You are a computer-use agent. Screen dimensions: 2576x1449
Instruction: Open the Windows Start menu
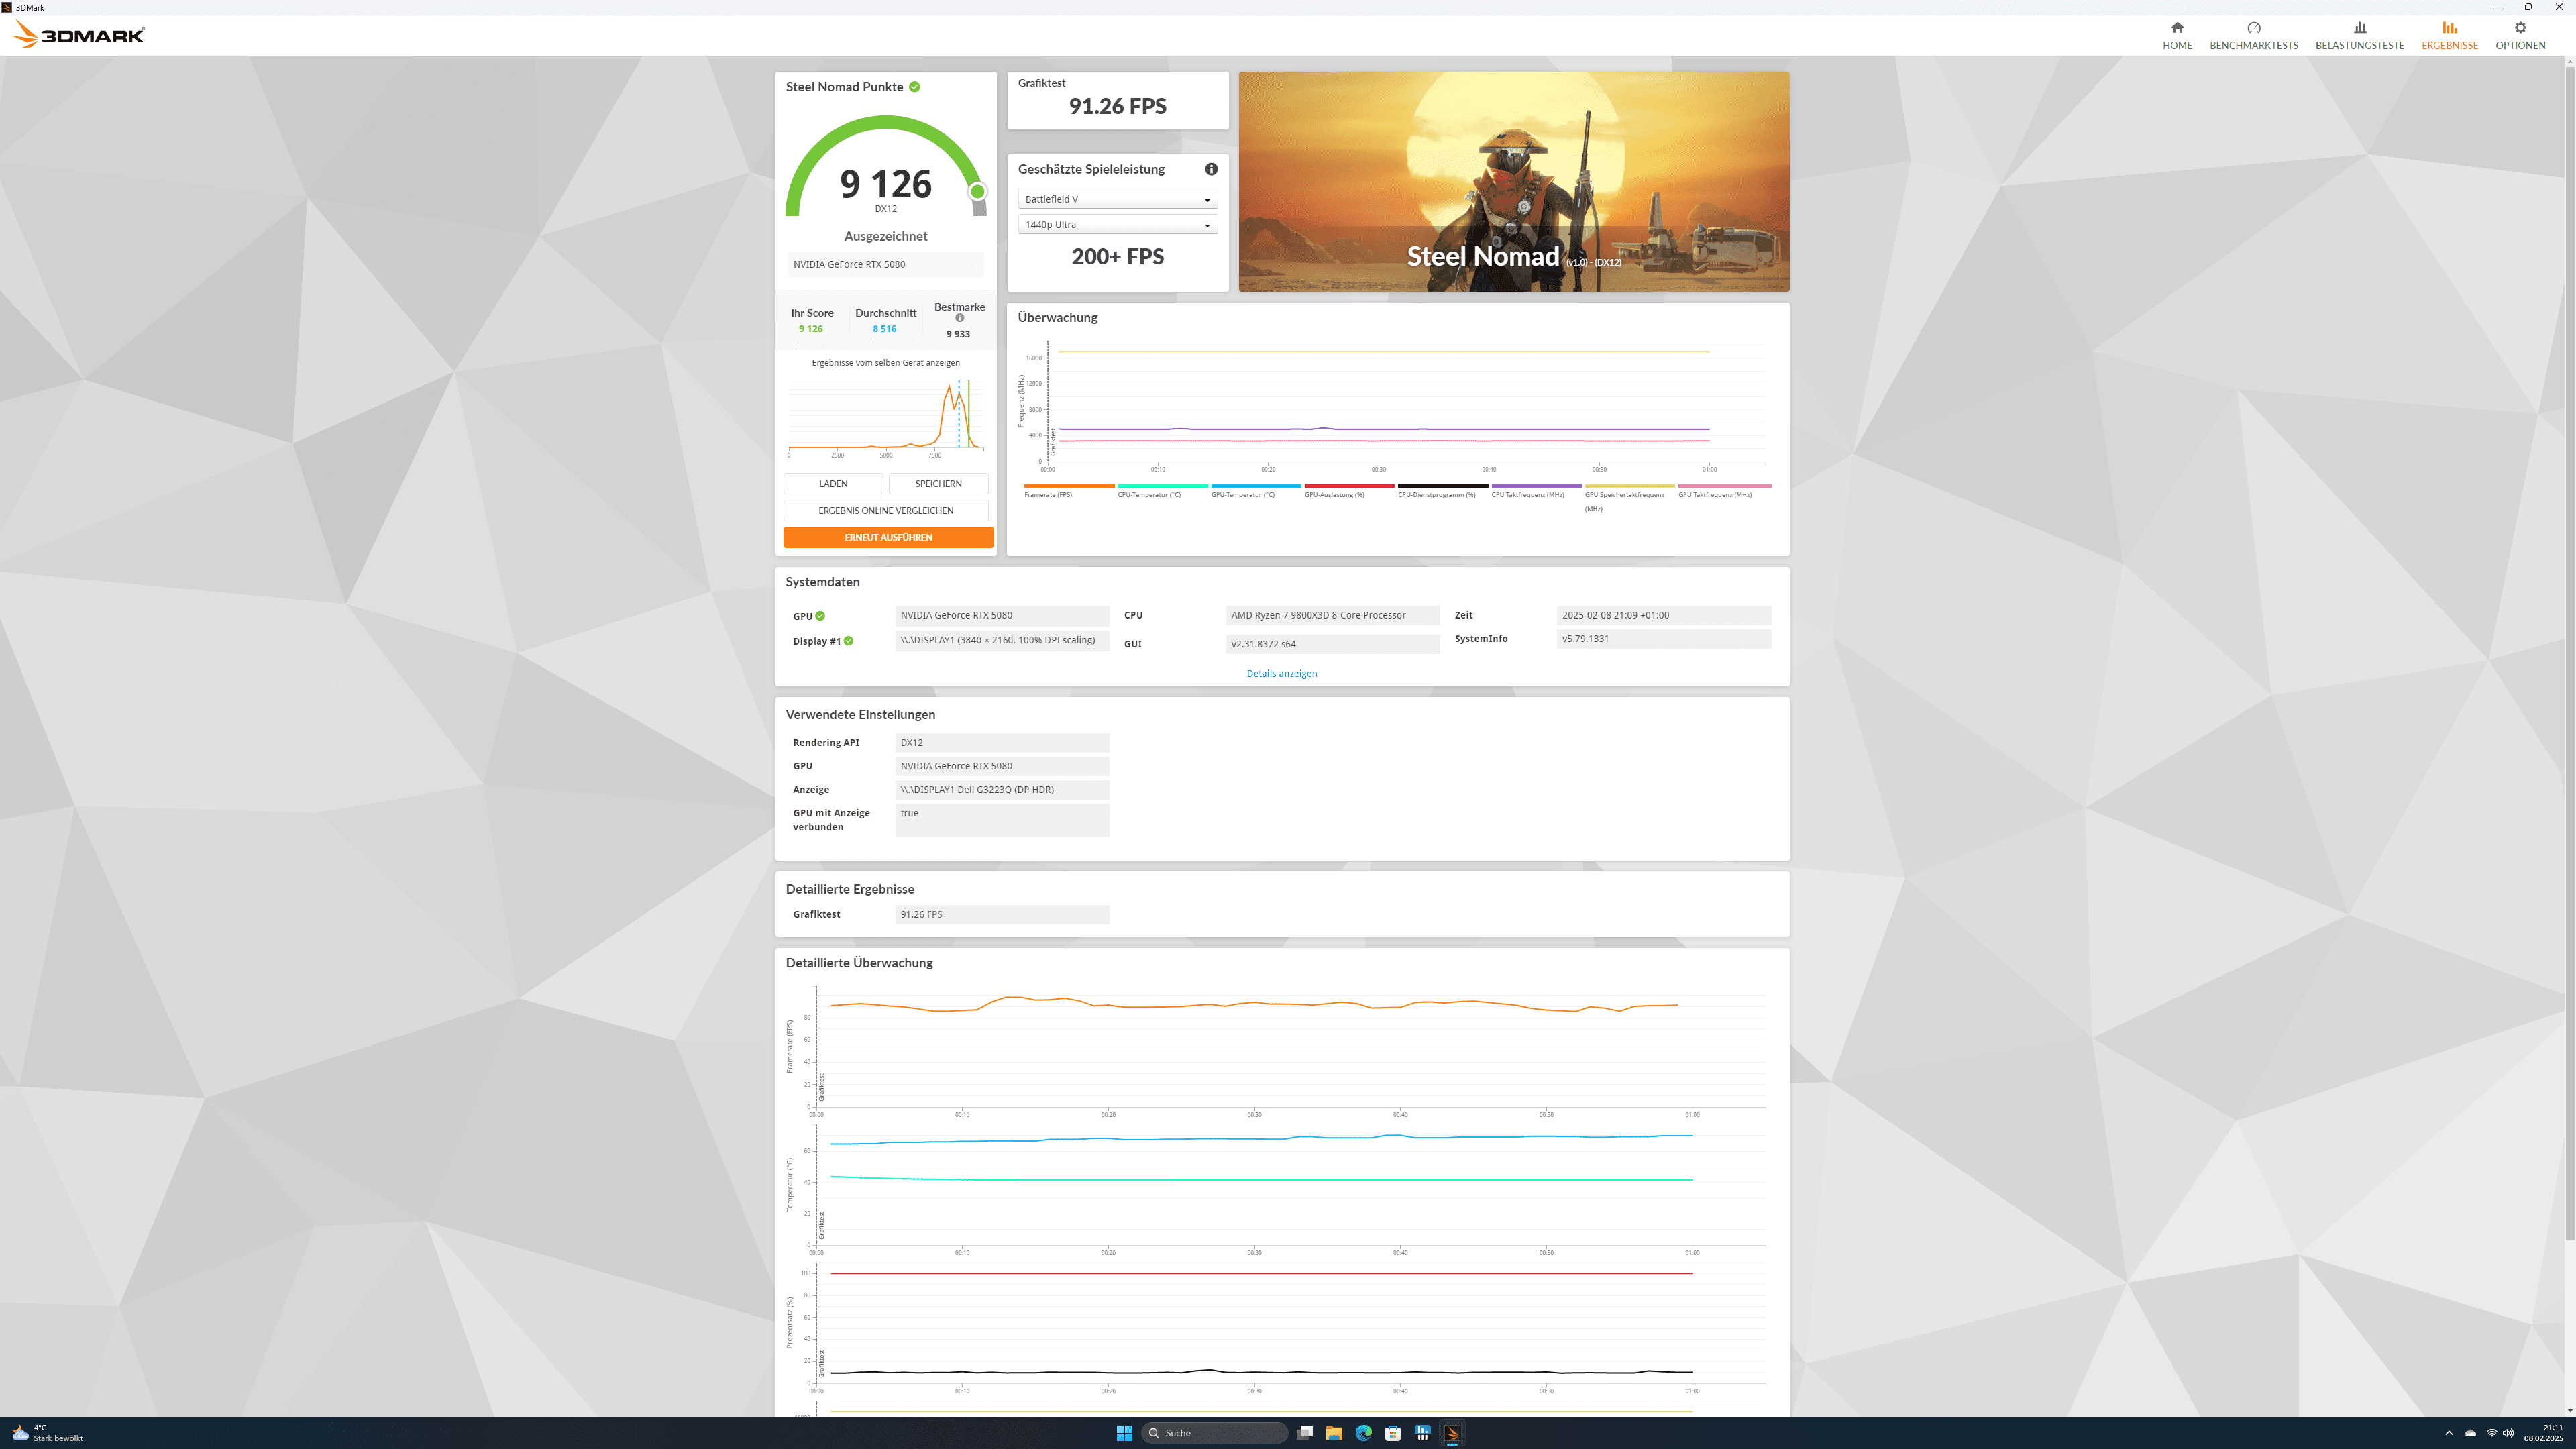pyautogui.click(x=1124, y=1432)
